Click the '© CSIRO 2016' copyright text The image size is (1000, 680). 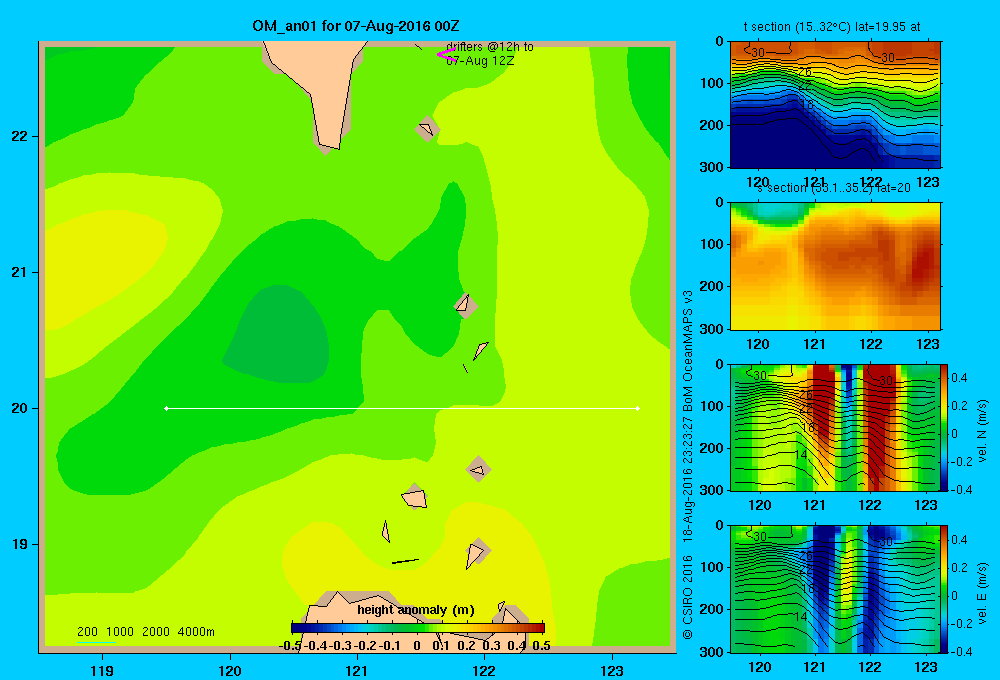coord(687,597)
